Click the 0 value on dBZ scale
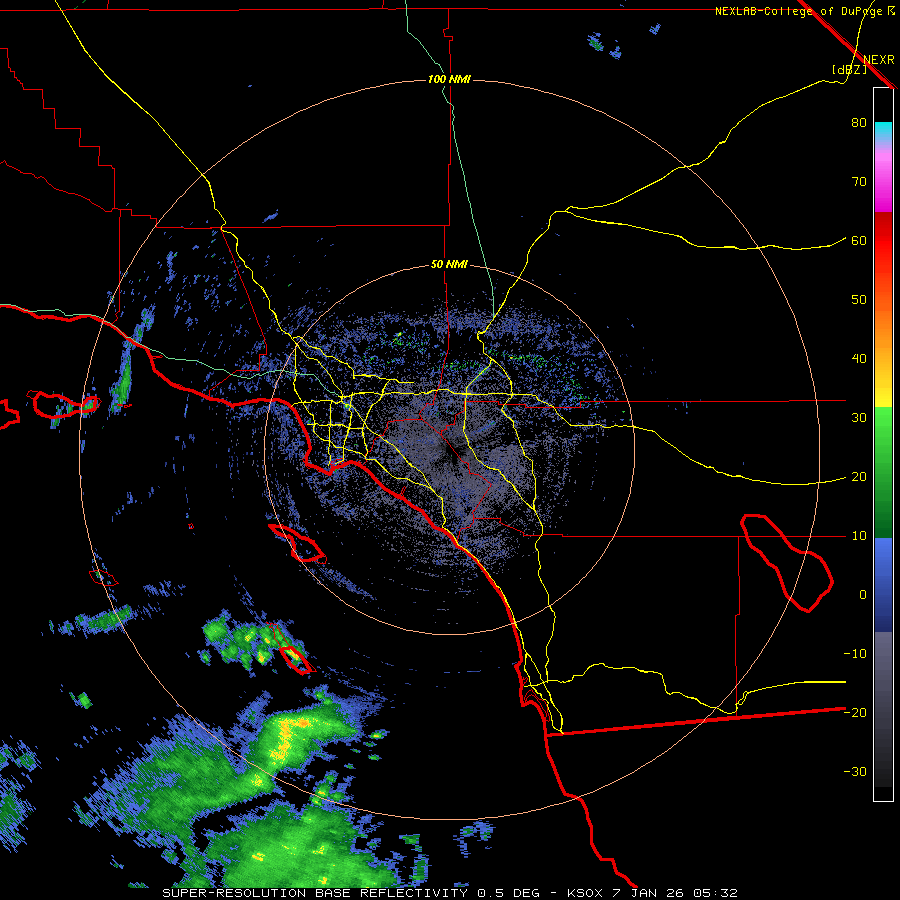 pyautogui.click(x=863, y=595)
